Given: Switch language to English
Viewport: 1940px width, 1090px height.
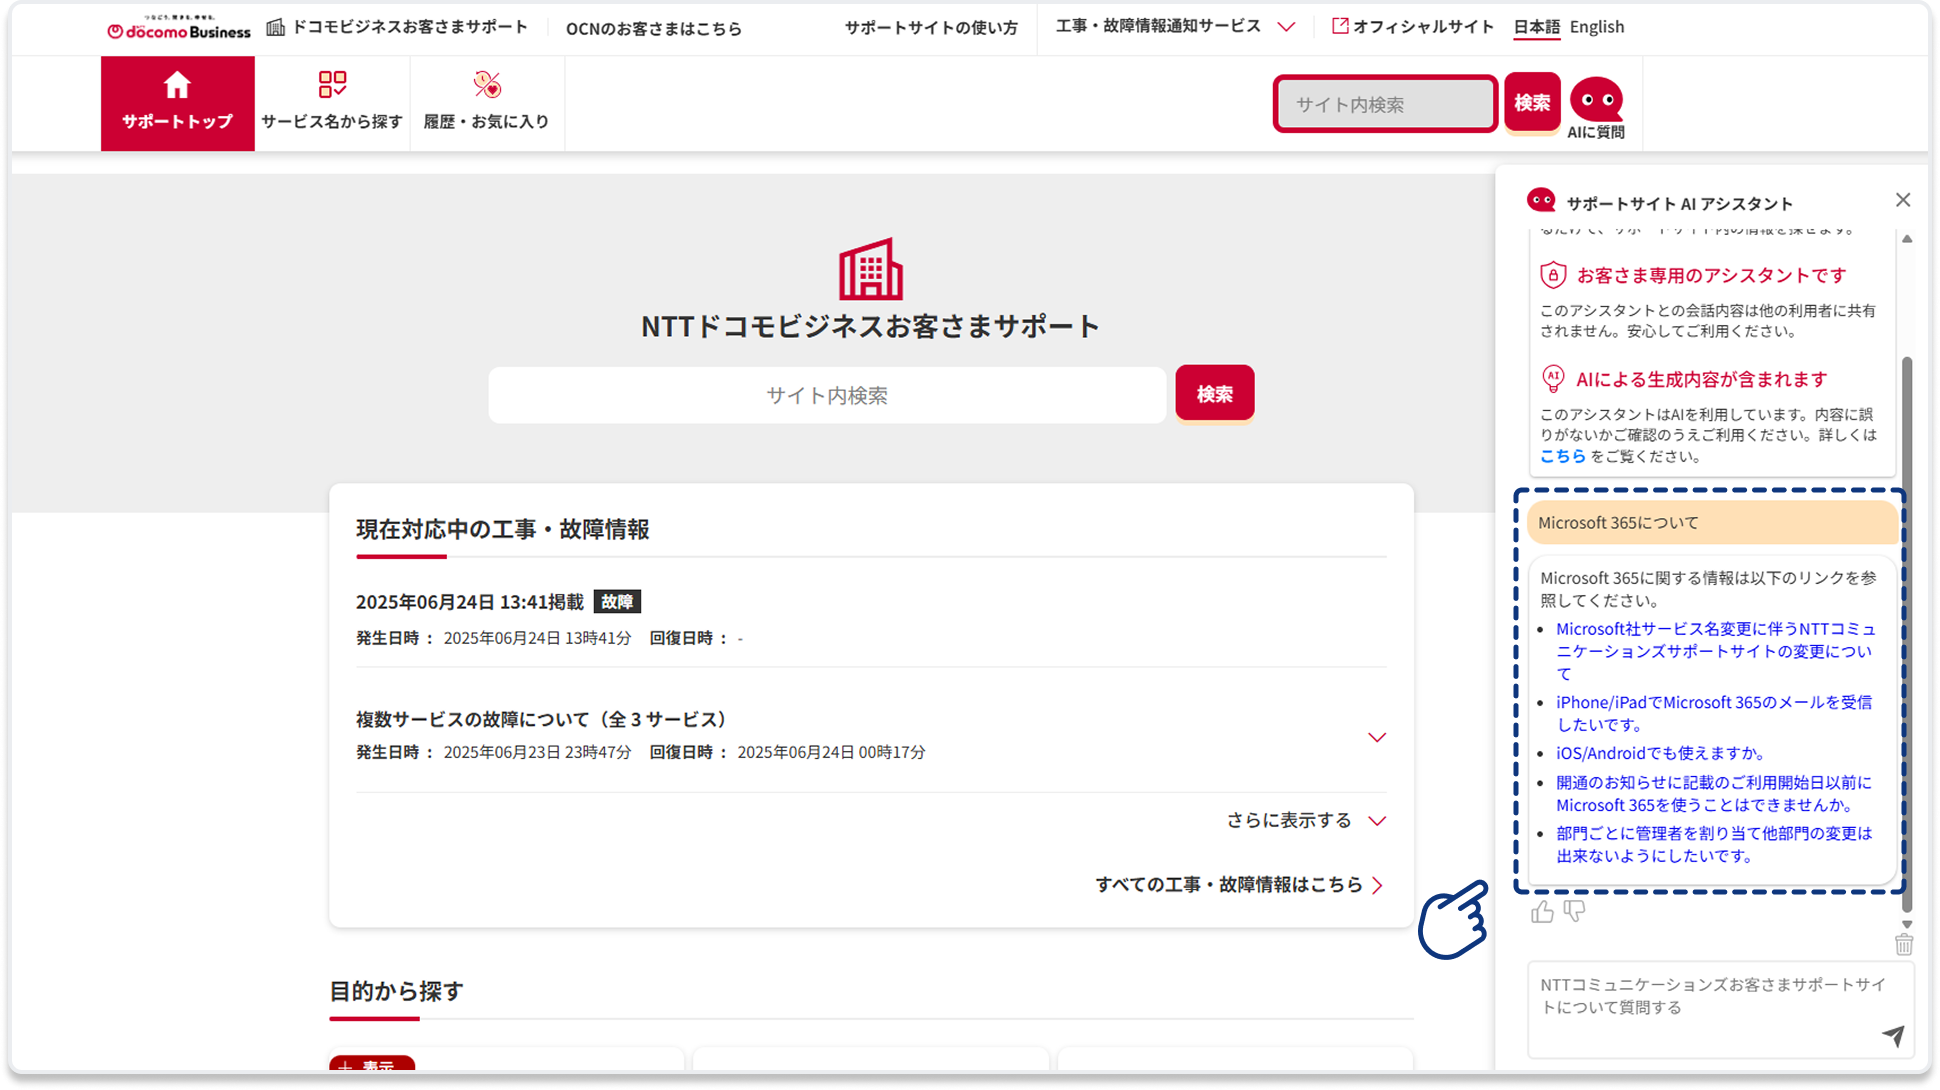Looking at the screenshot, I should coord(1596,27).
